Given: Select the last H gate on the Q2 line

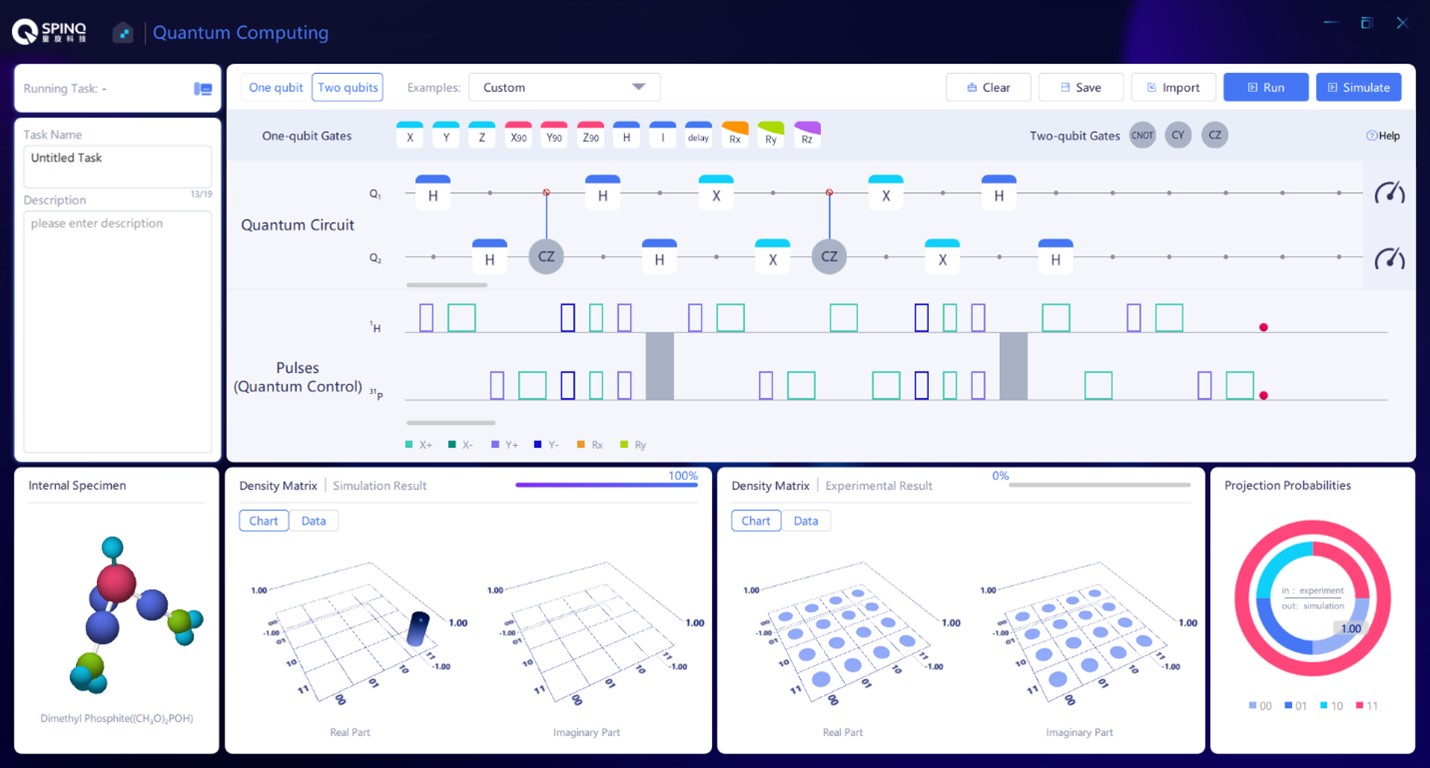Looking at the screenshot, I should [x=1056, y=257].
